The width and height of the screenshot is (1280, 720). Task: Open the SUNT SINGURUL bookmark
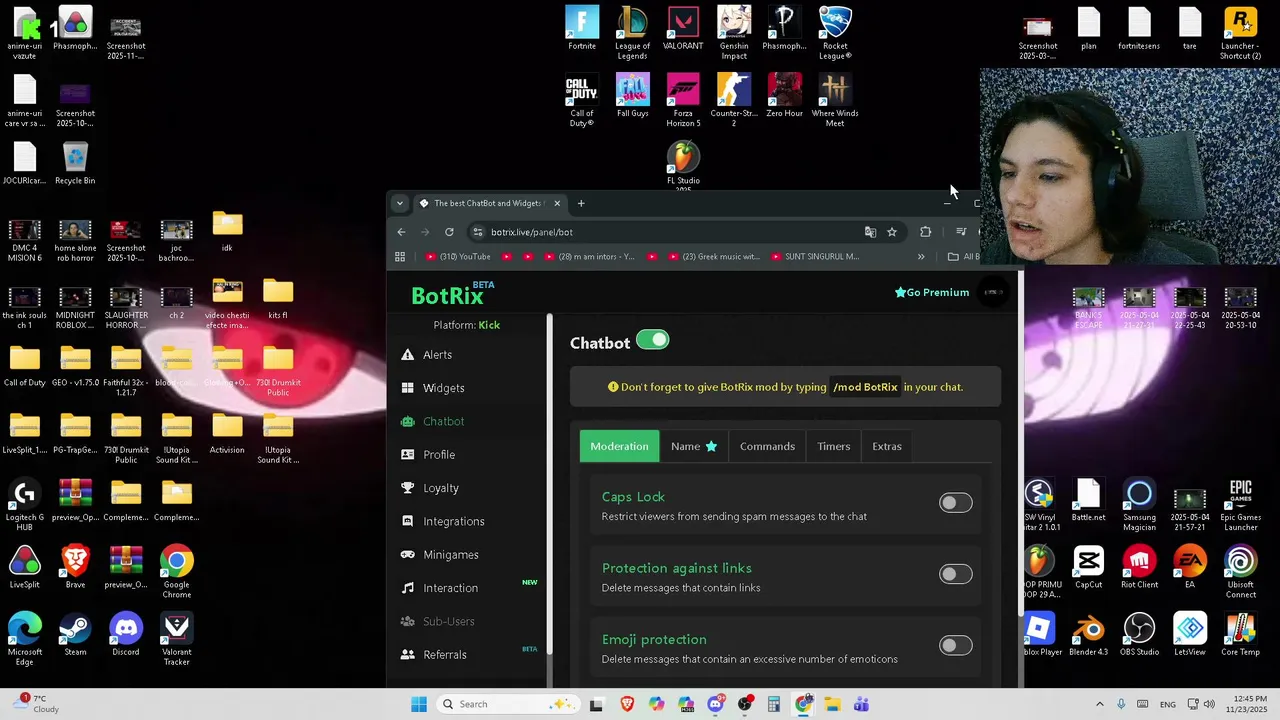tap(815, 257)
